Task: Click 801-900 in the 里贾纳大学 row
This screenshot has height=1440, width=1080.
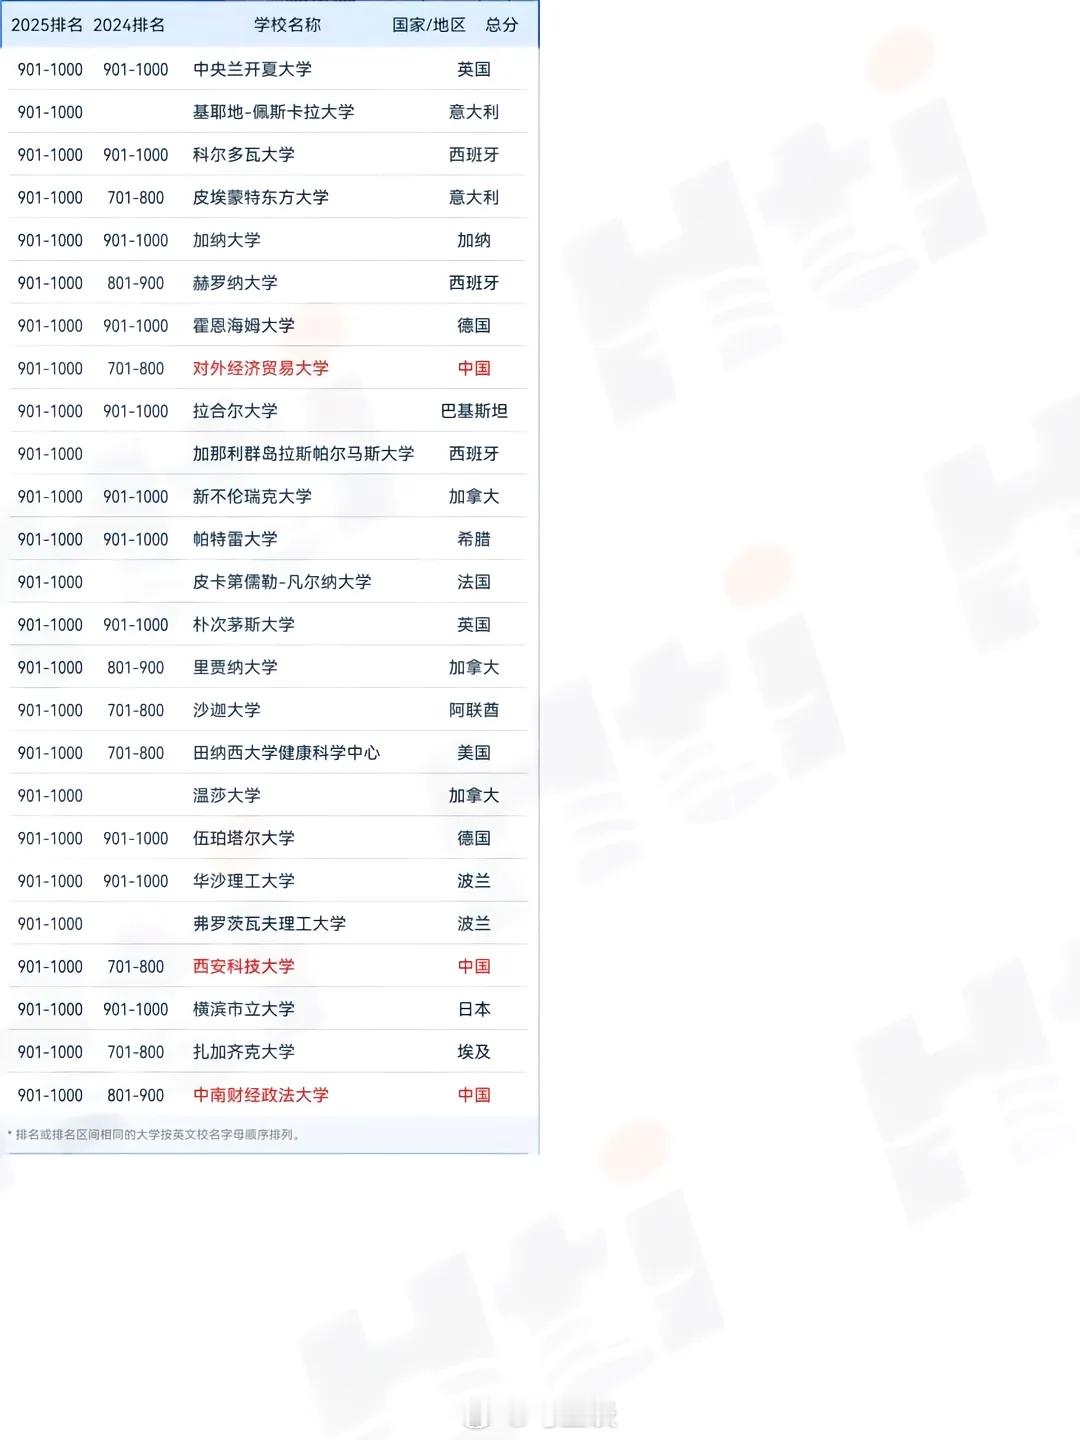Action: coord(136,668)
